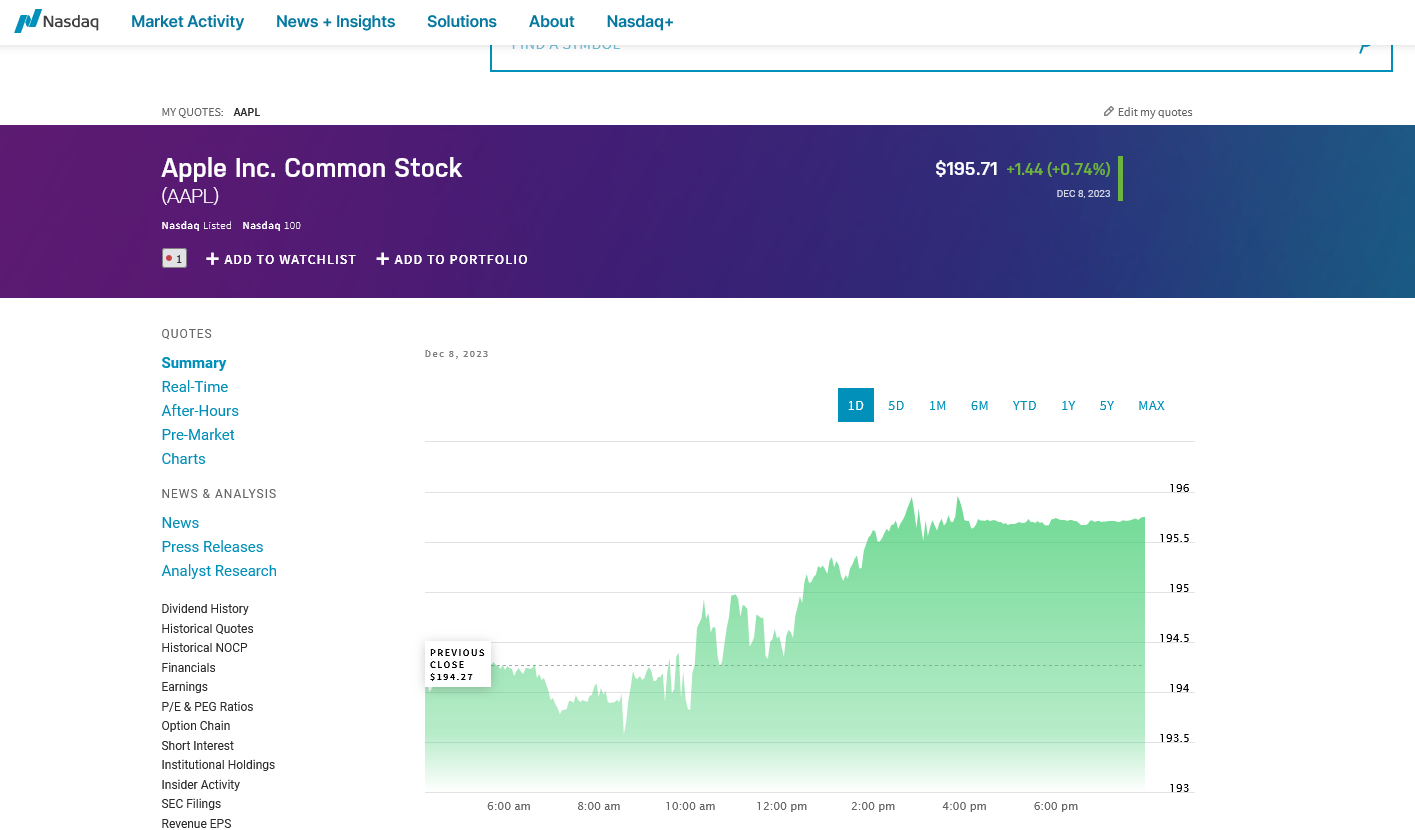Open Dividend History
1415x830 pixels.
pyautogui.click(x=205, y=609)
